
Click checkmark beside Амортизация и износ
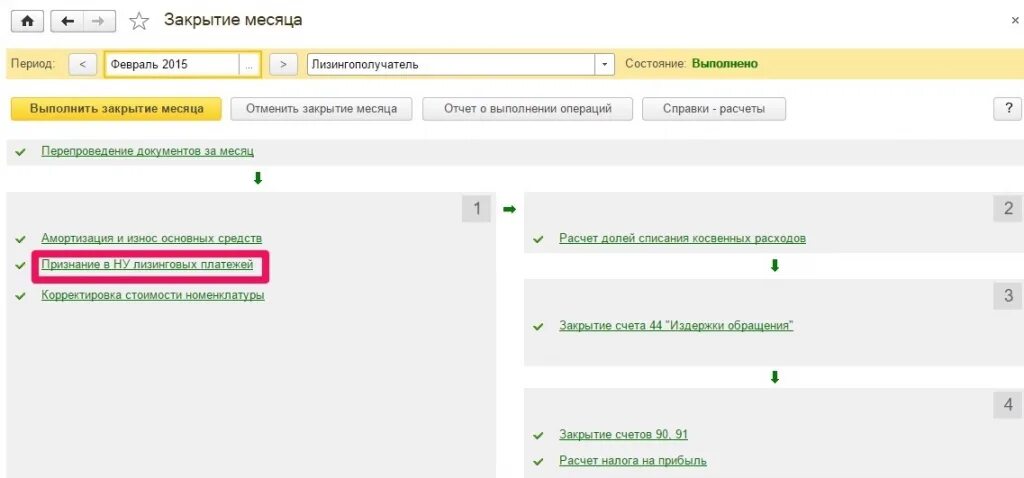[21, 239]
